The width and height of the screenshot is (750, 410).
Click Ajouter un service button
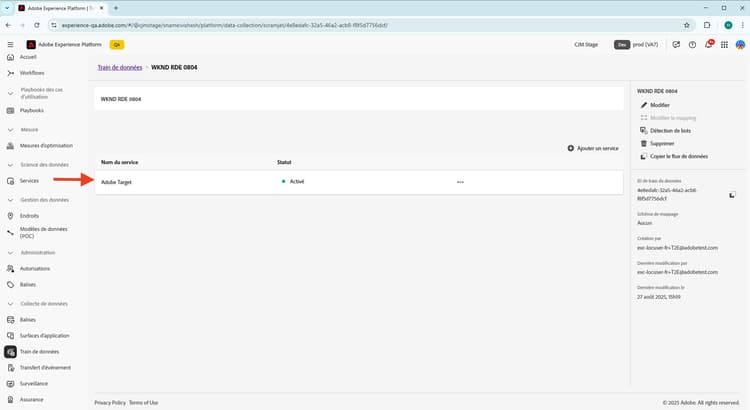593,148
